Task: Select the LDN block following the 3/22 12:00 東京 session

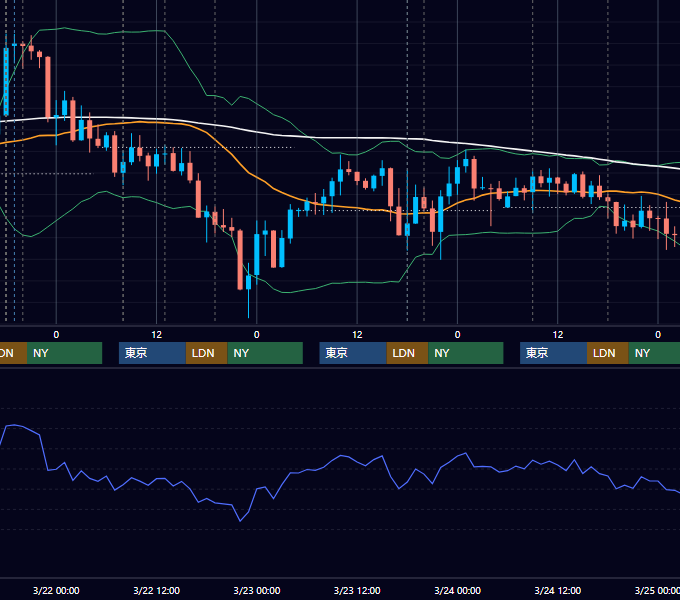Action: (206, 353)
